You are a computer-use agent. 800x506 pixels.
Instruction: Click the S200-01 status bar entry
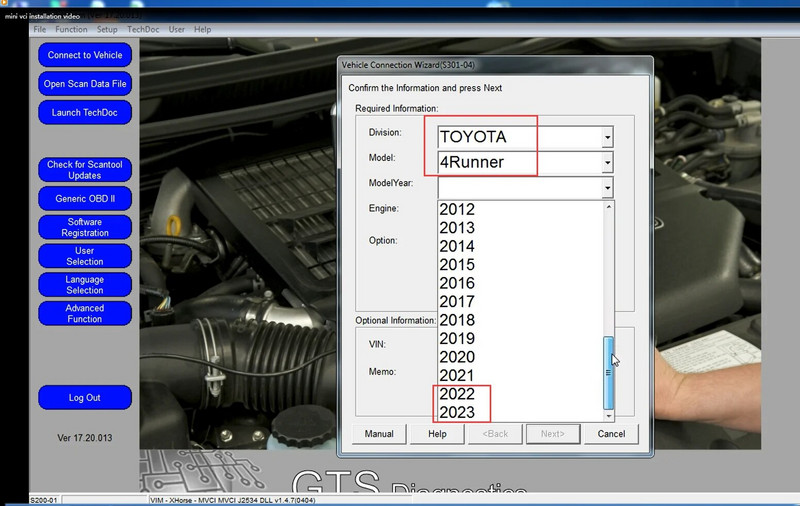(44, 500)
